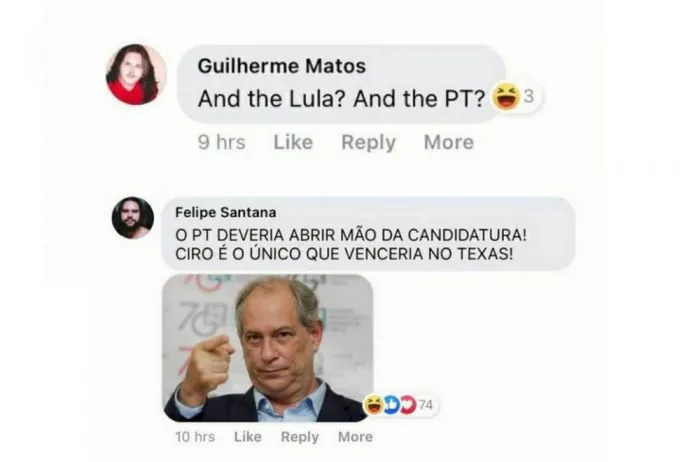Like Guilherme Matos' comment

[x=293, y=142]
